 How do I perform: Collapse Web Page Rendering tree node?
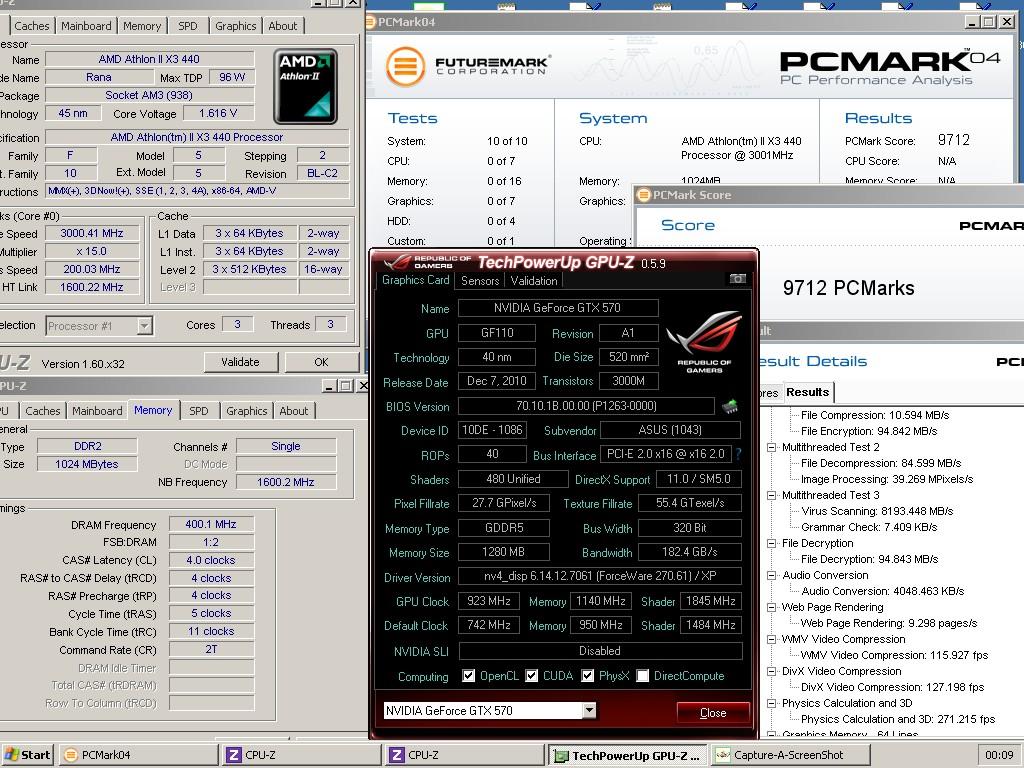pos(771,607)
